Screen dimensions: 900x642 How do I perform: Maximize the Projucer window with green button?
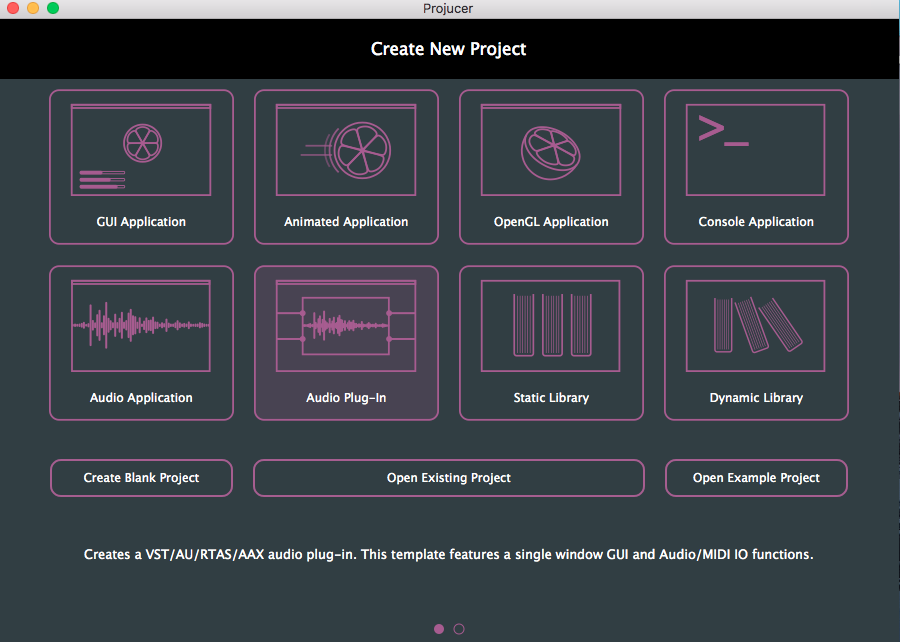pos(53,8)
